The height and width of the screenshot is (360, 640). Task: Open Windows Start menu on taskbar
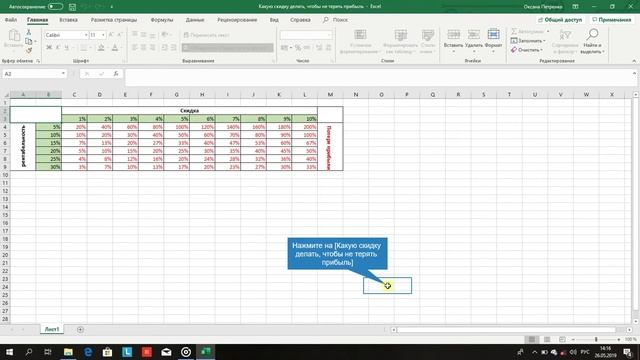point(9,352)
